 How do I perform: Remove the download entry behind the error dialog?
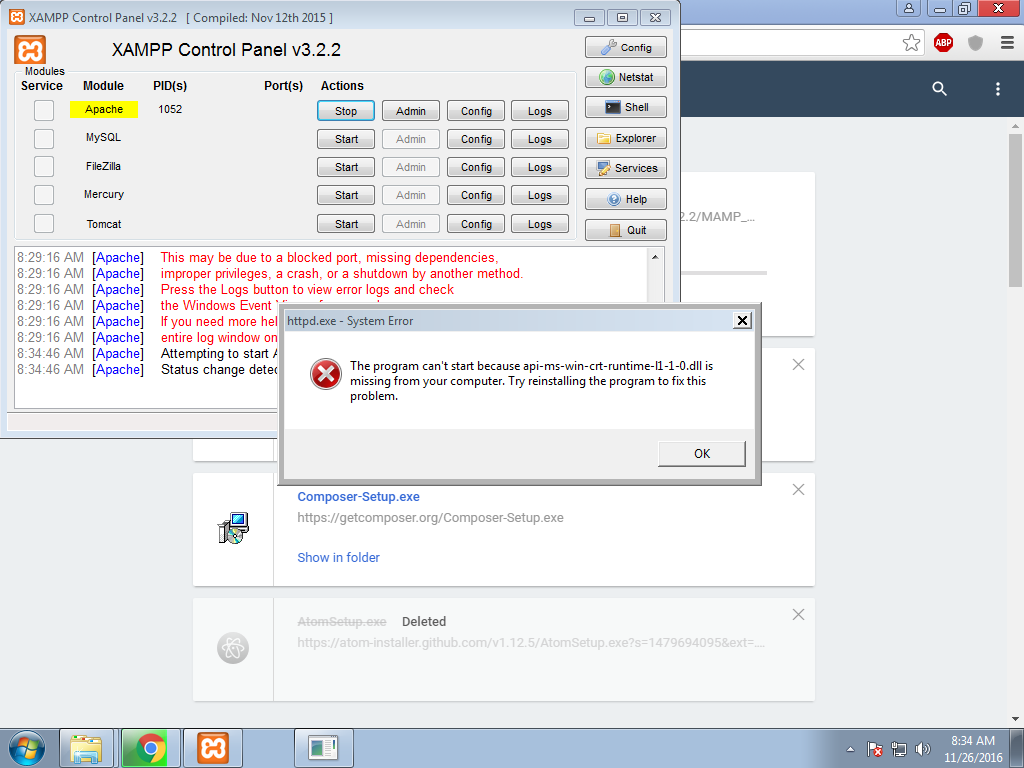click(798, 364)
